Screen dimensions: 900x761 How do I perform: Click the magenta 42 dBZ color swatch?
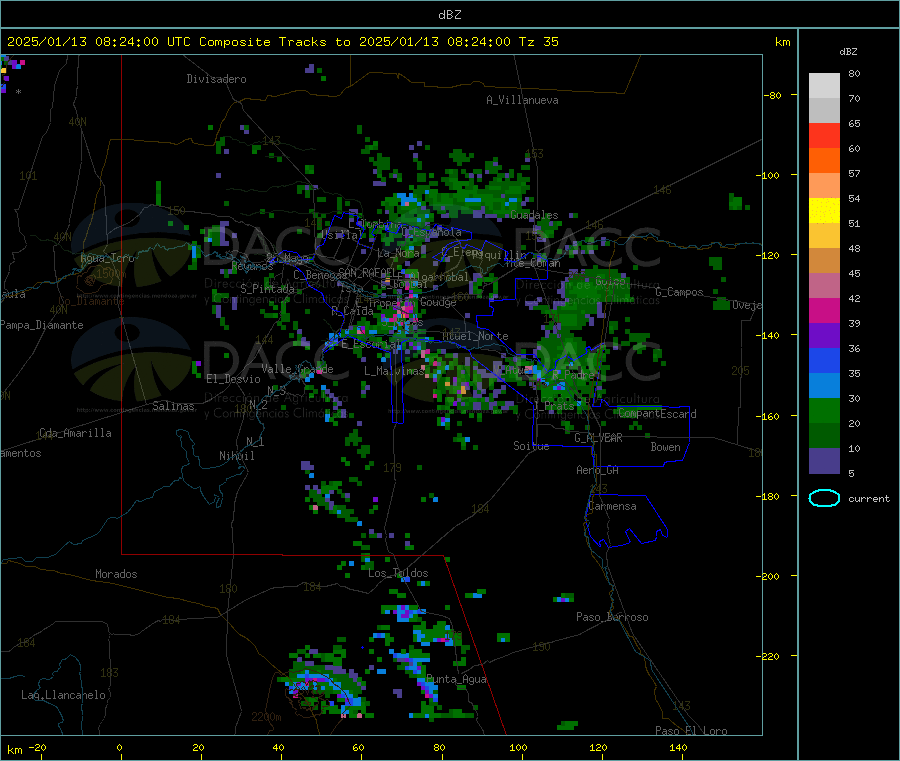pos(824,310)
